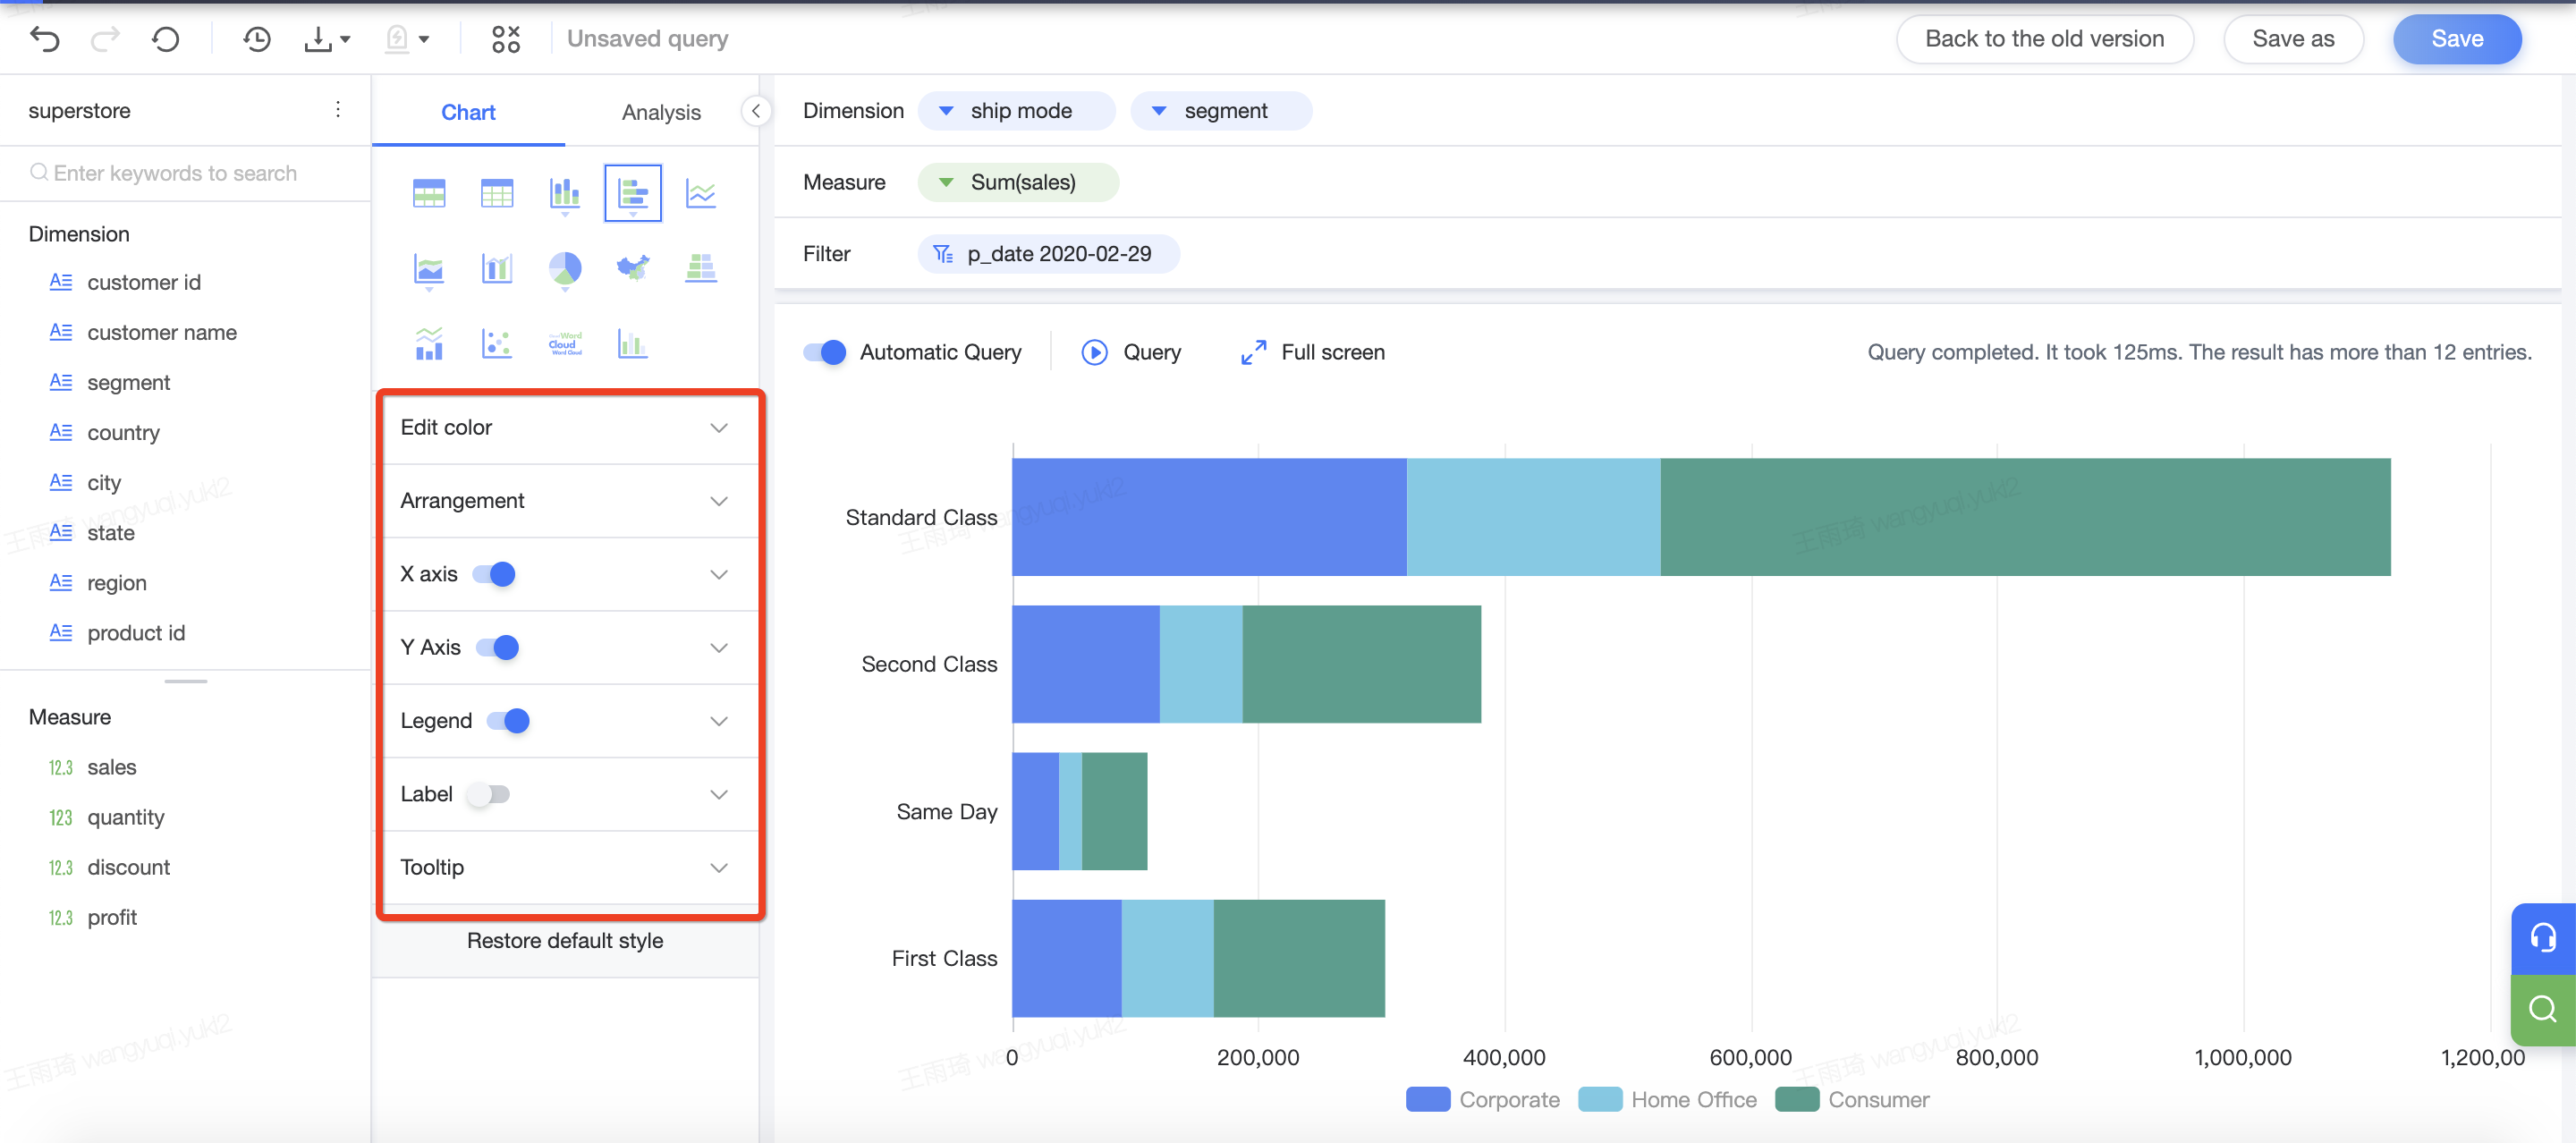Viewport: 2576px width, 1143px height.
Task: Select the funnel pyramid chart type
Action: [x=701, y=268]
